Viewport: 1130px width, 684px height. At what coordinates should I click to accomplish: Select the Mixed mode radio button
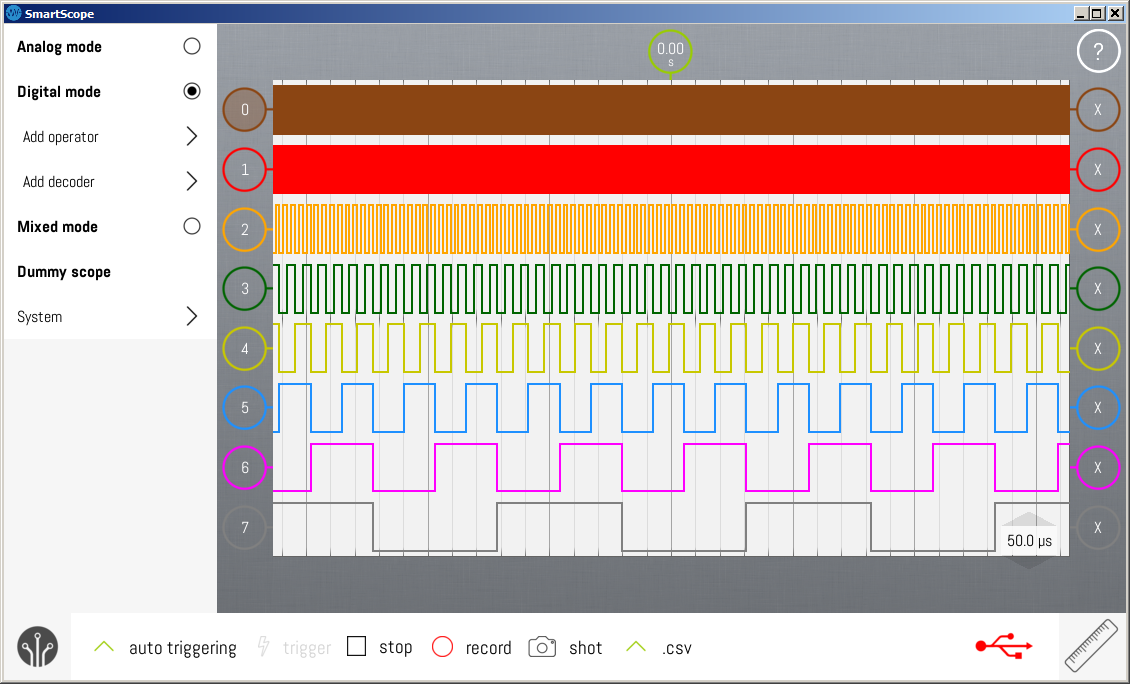click(x=192, y=226)
